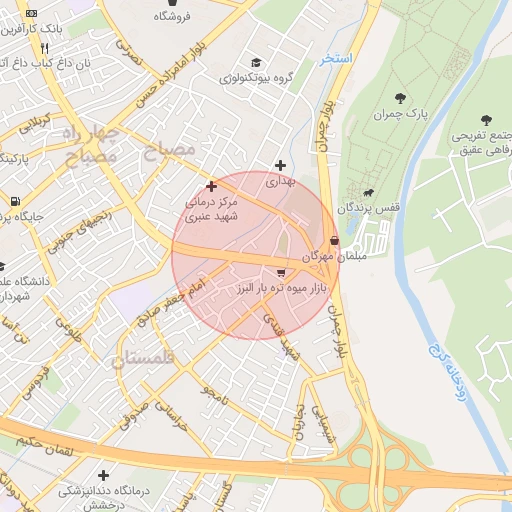Click the graduation cap icon for گروه بیوتکنولوژی
Viewport: 512px width, 512px height.
[x=256, y=62]
